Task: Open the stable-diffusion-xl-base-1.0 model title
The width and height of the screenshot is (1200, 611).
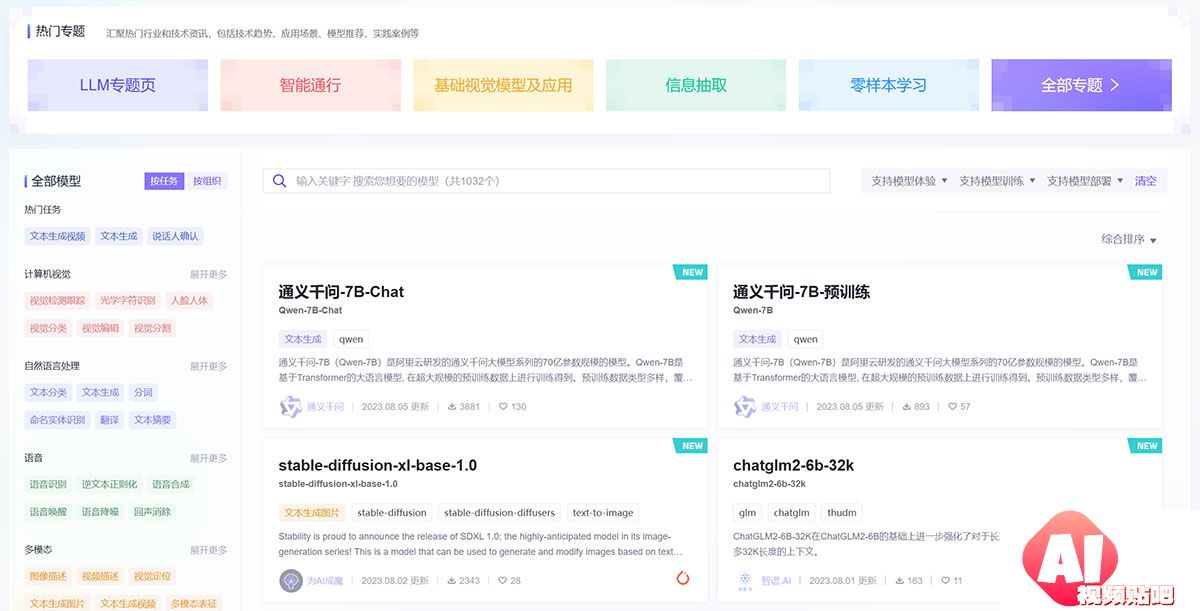Action: pyautogui.click(x=378, y=465)
